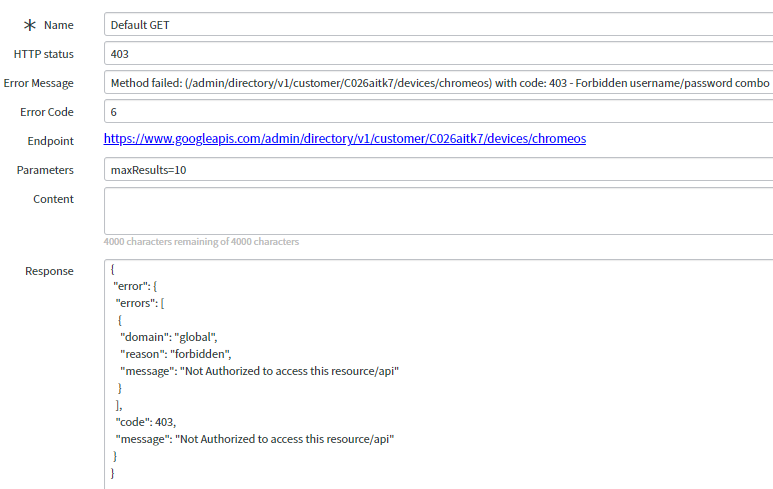This screenshot has height=489, width=773.
Task: Click the Parameters field with maxResults=10
Action: click(438, 170)
